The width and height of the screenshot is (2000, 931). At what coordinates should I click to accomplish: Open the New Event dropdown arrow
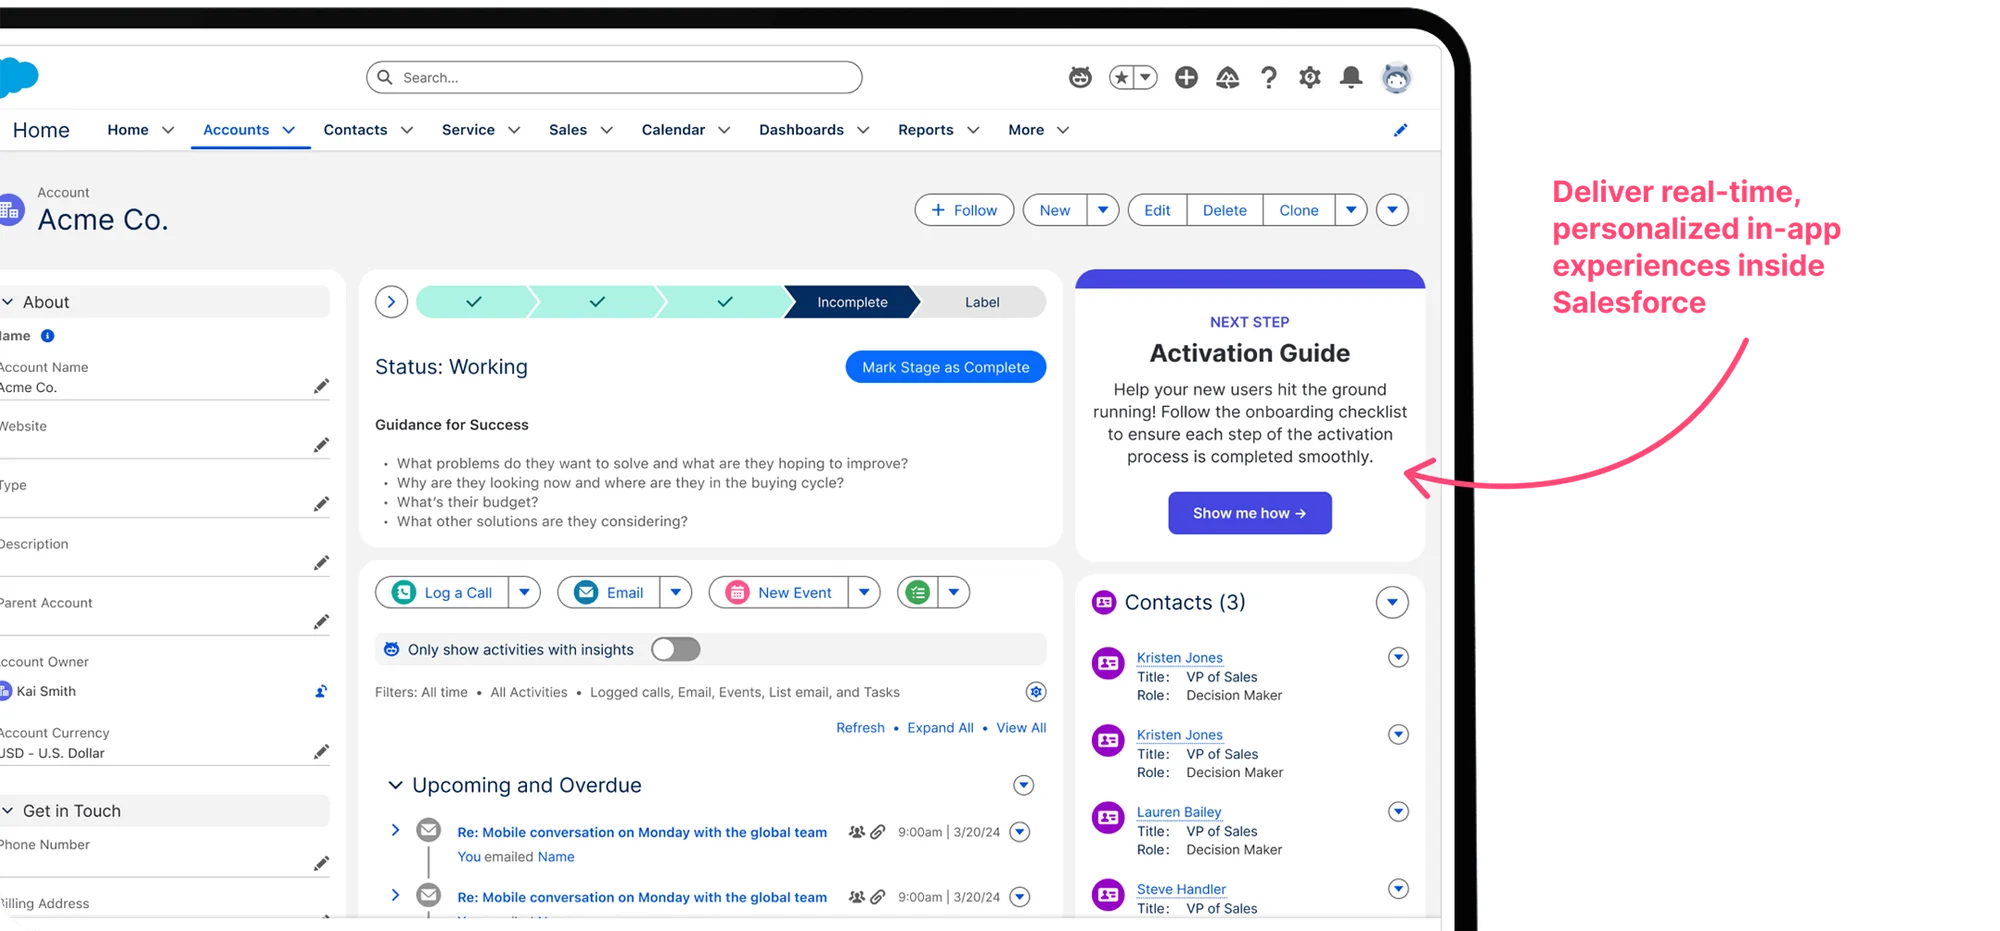(864, 592)
